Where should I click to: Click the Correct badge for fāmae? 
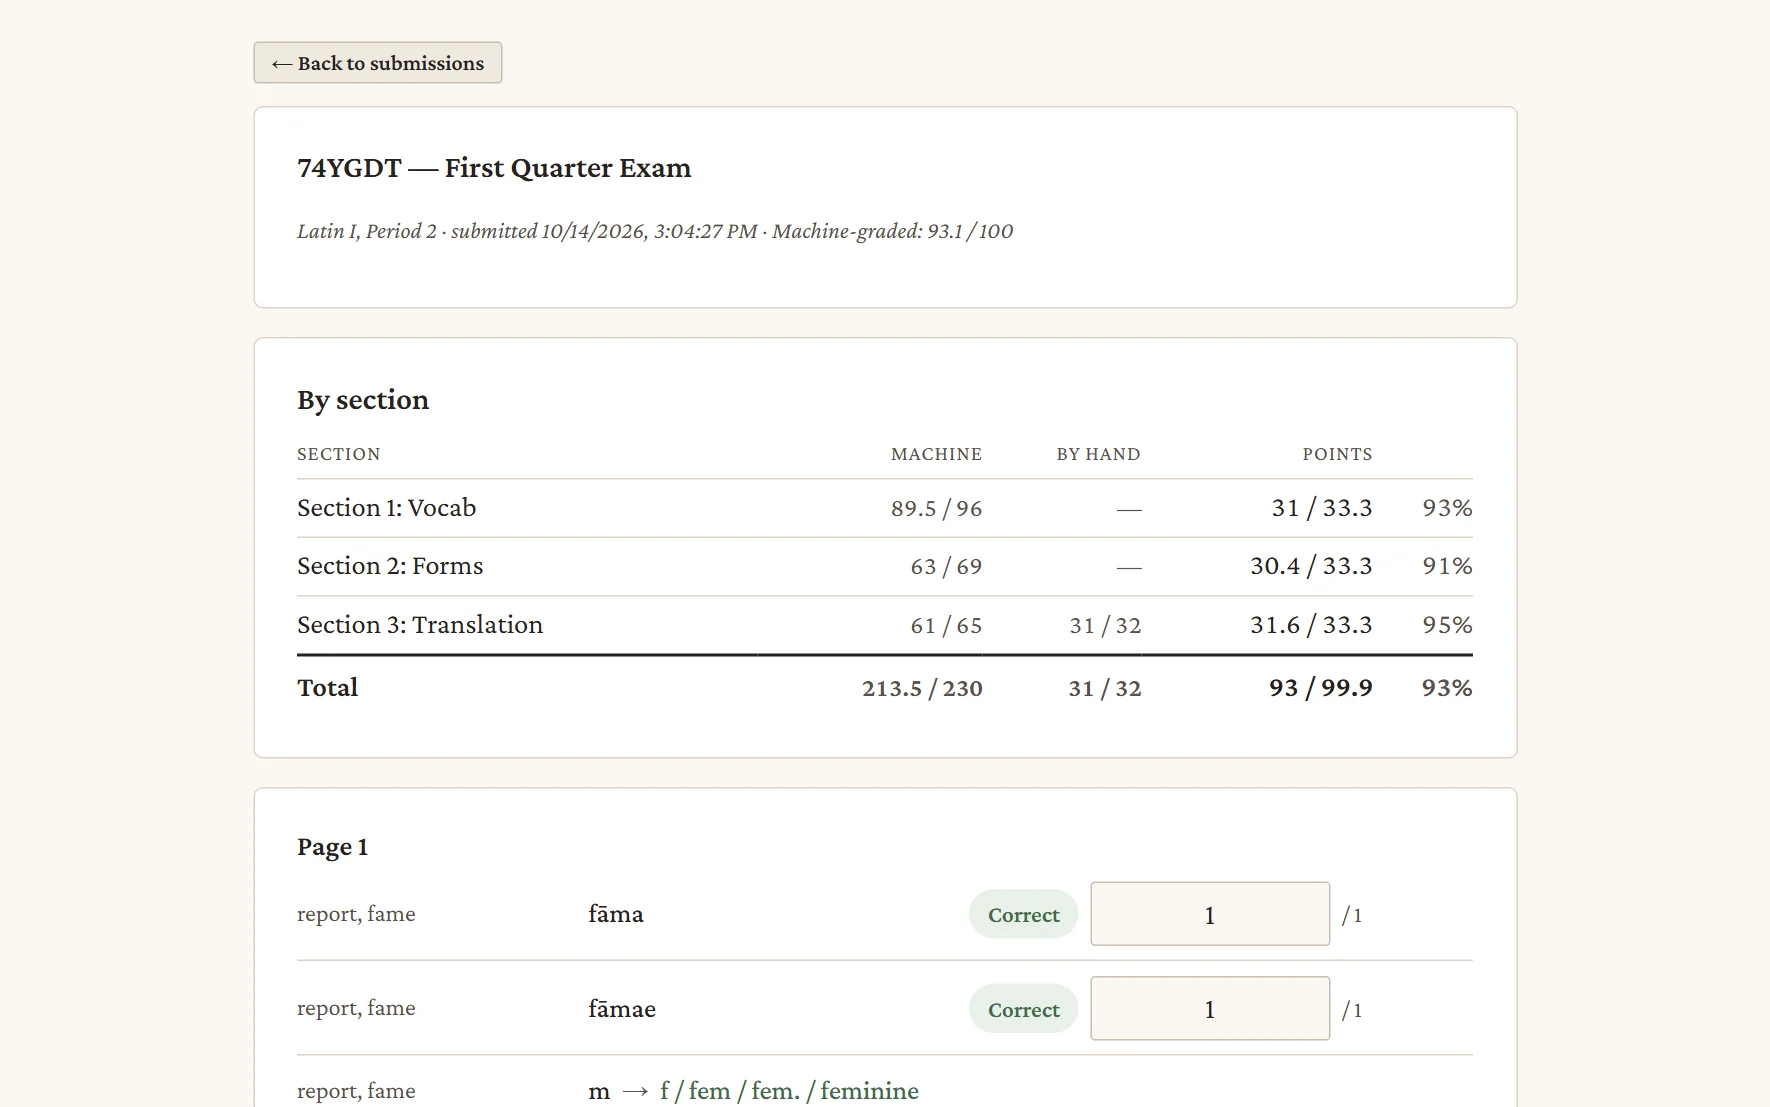1023,1009
